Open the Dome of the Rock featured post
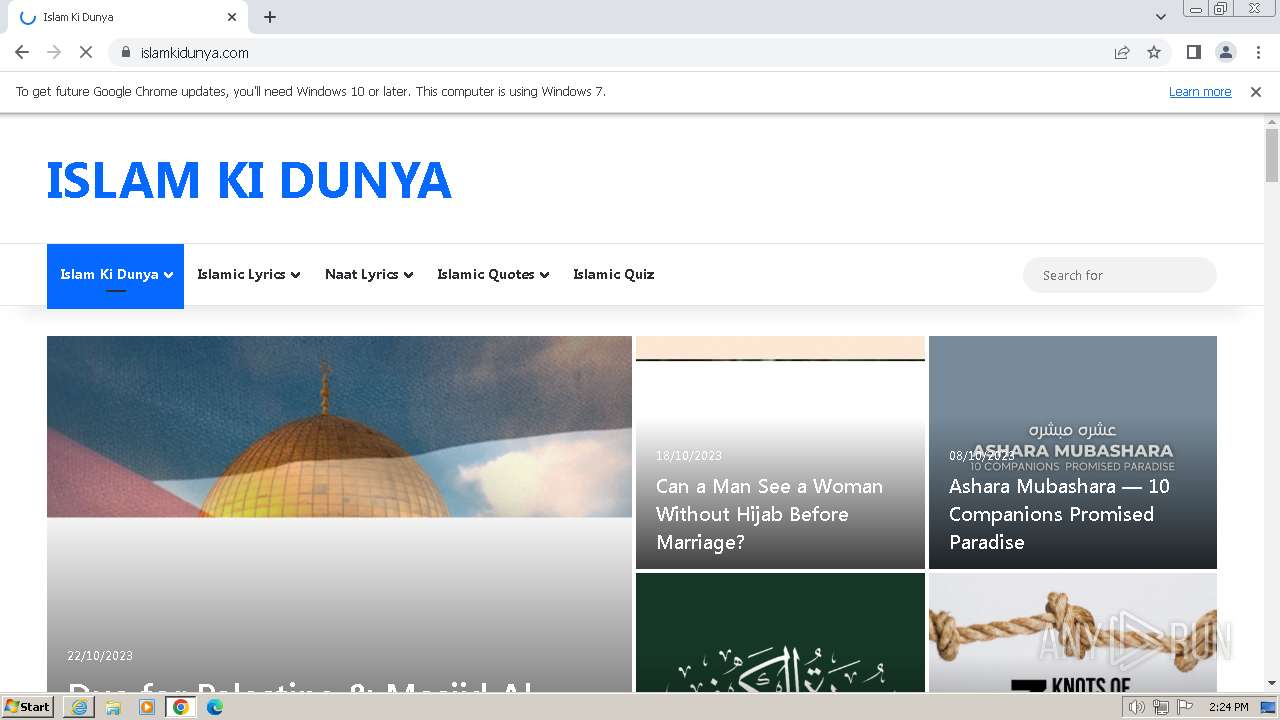Viewport: 1280px width, 720px height. click(x=339, y=514)
